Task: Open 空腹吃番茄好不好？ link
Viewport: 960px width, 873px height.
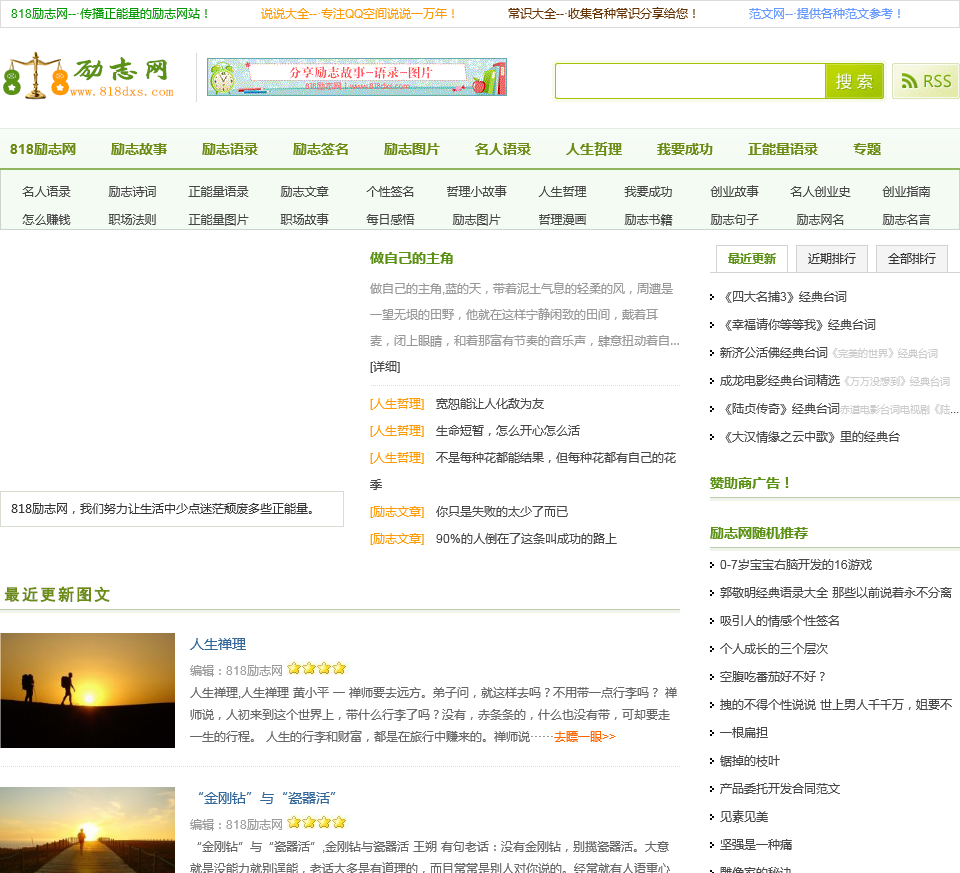Action: coord(773,677)
